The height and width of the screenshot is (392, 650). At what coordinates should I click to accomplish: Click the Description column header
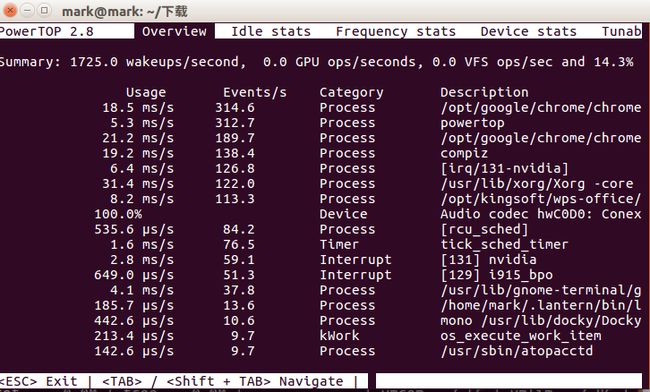484,92
